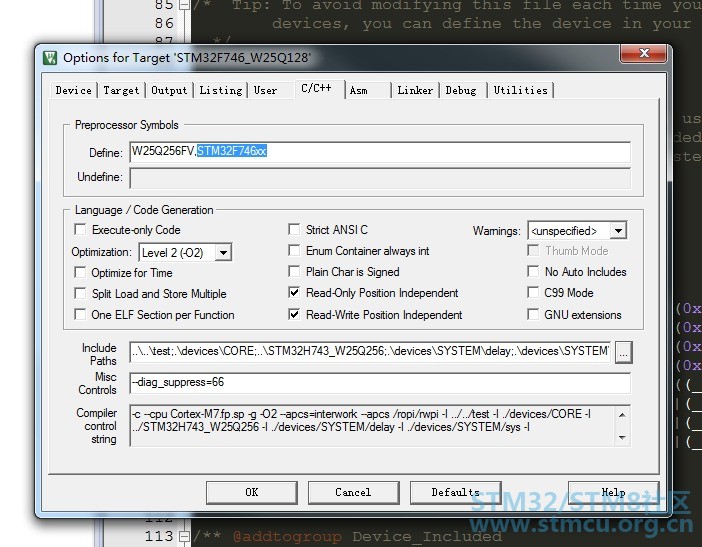The height and width of the screenshot is (547, 702).
Task: Enable One ELF Section per Function
Action: click(x=80, y=314)
